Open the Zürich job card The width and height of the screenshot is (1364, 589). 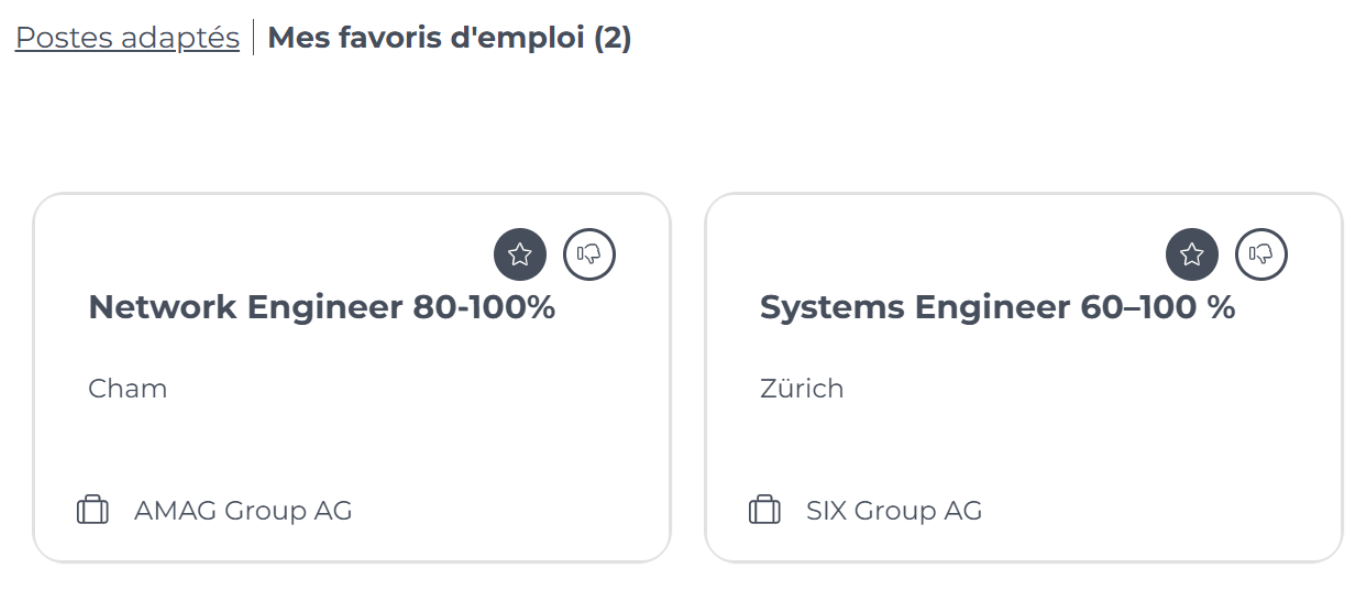pyautogui.click(x=1023, y=440)
